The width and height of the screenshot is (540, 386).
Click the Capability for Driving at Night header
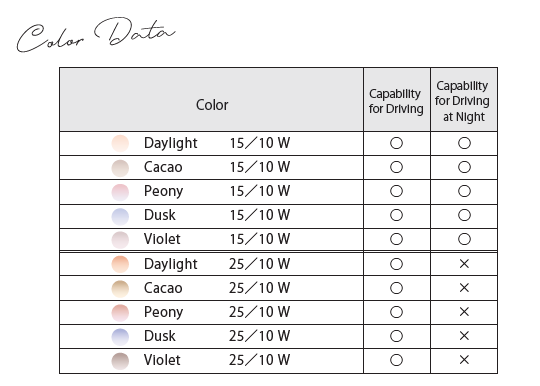(462, 101)
